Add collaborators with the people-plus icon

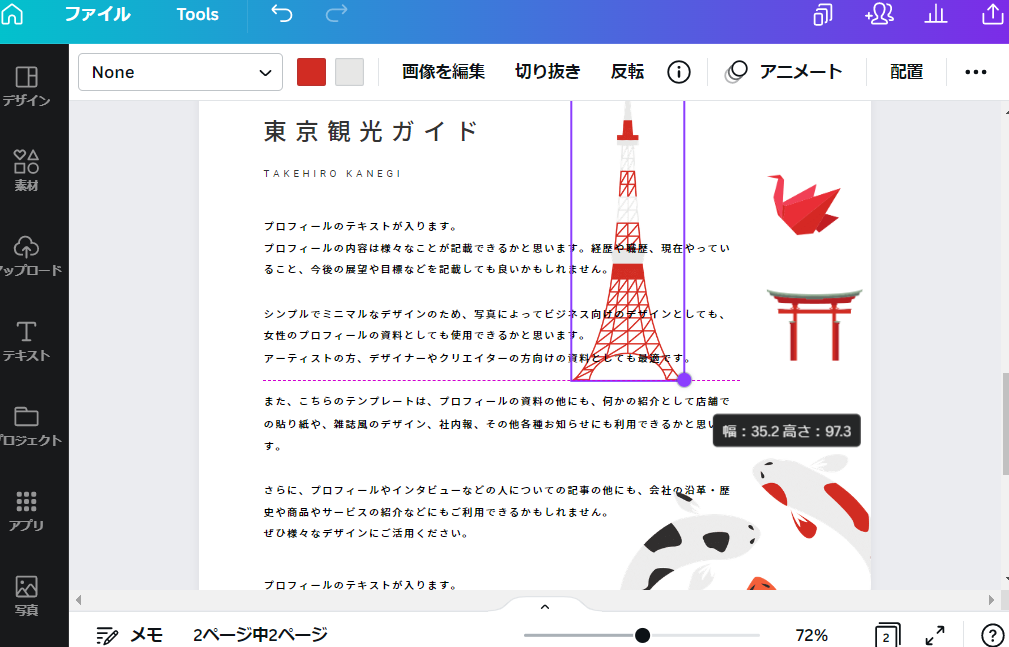880,14
